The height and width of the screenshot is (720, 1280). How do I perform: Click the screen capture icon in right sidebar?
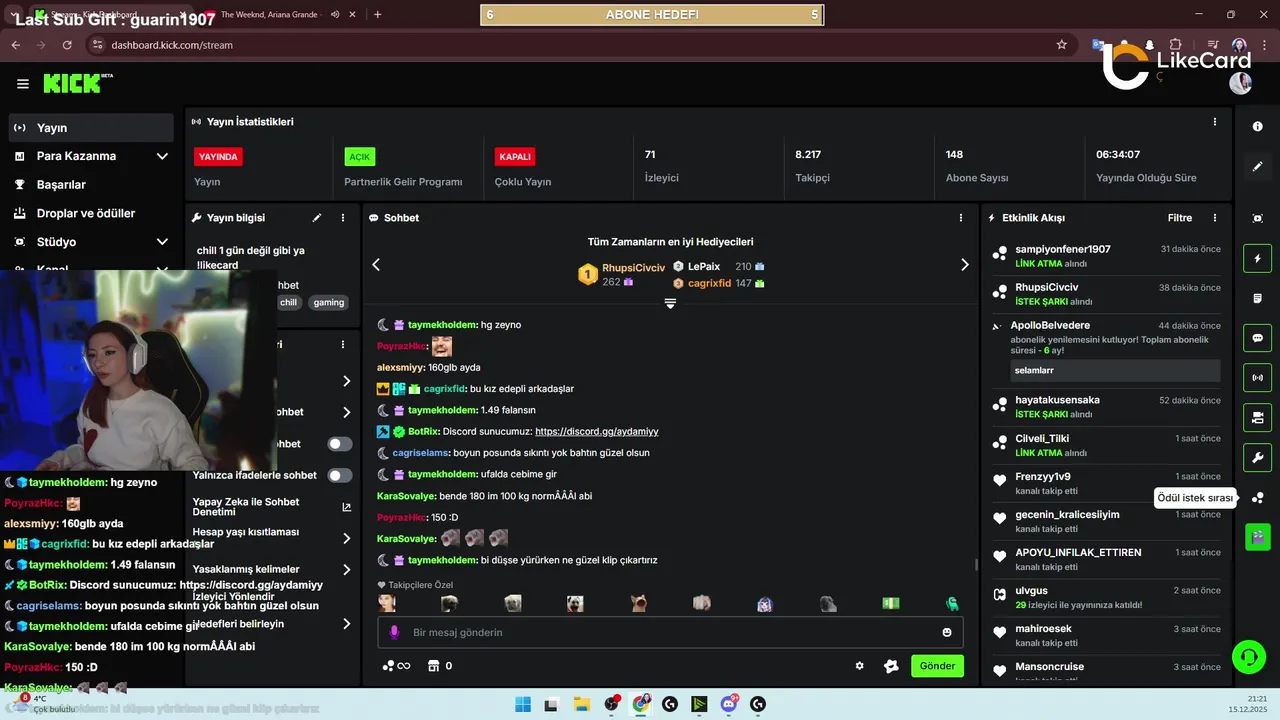(x=1258, y=218)
